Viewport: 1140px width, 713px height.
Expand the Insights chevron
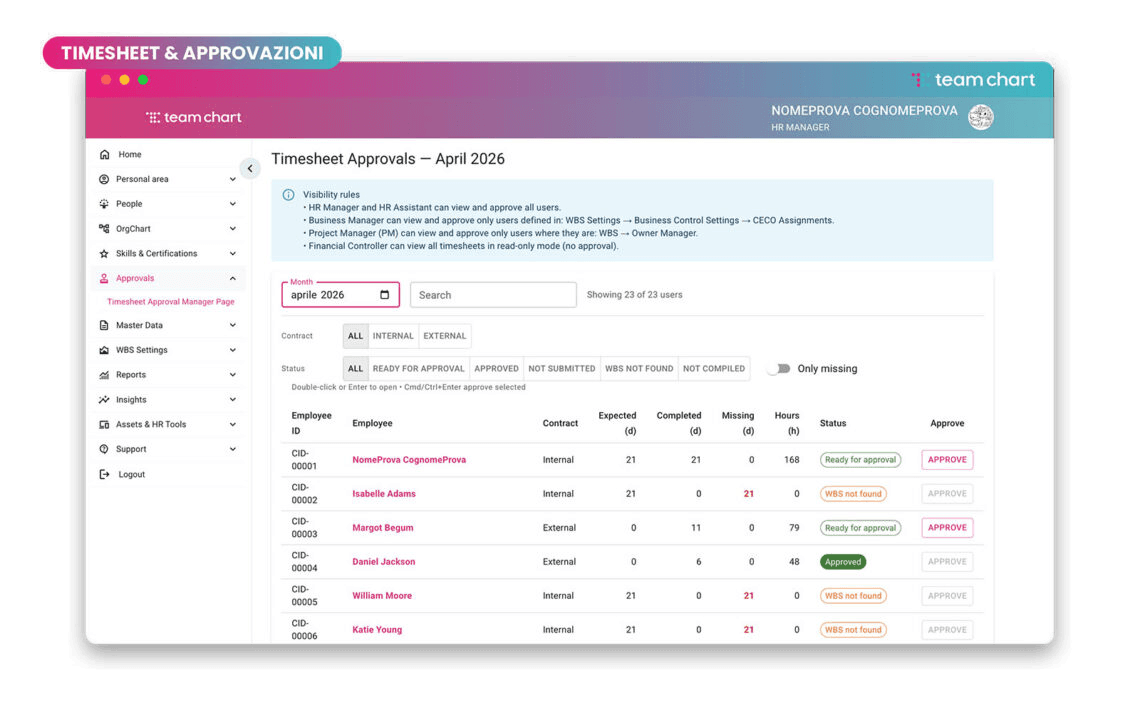233,400
